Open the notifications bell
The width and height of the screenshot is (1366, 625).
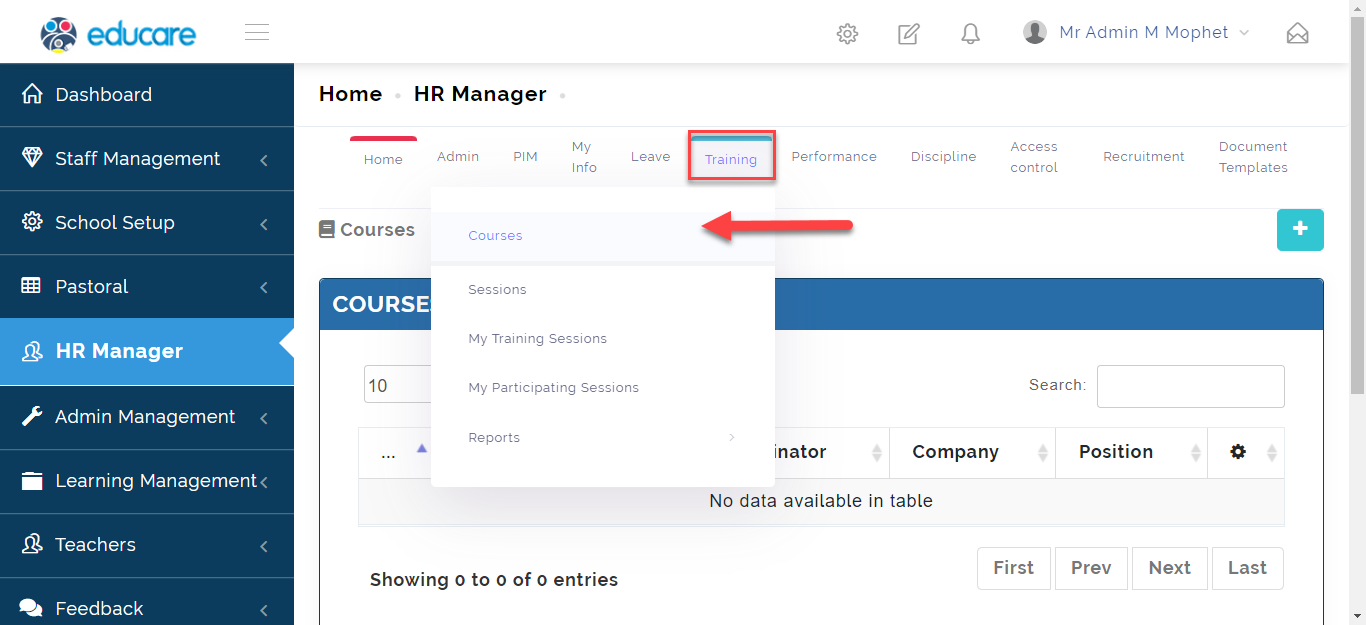coord(970,34)
